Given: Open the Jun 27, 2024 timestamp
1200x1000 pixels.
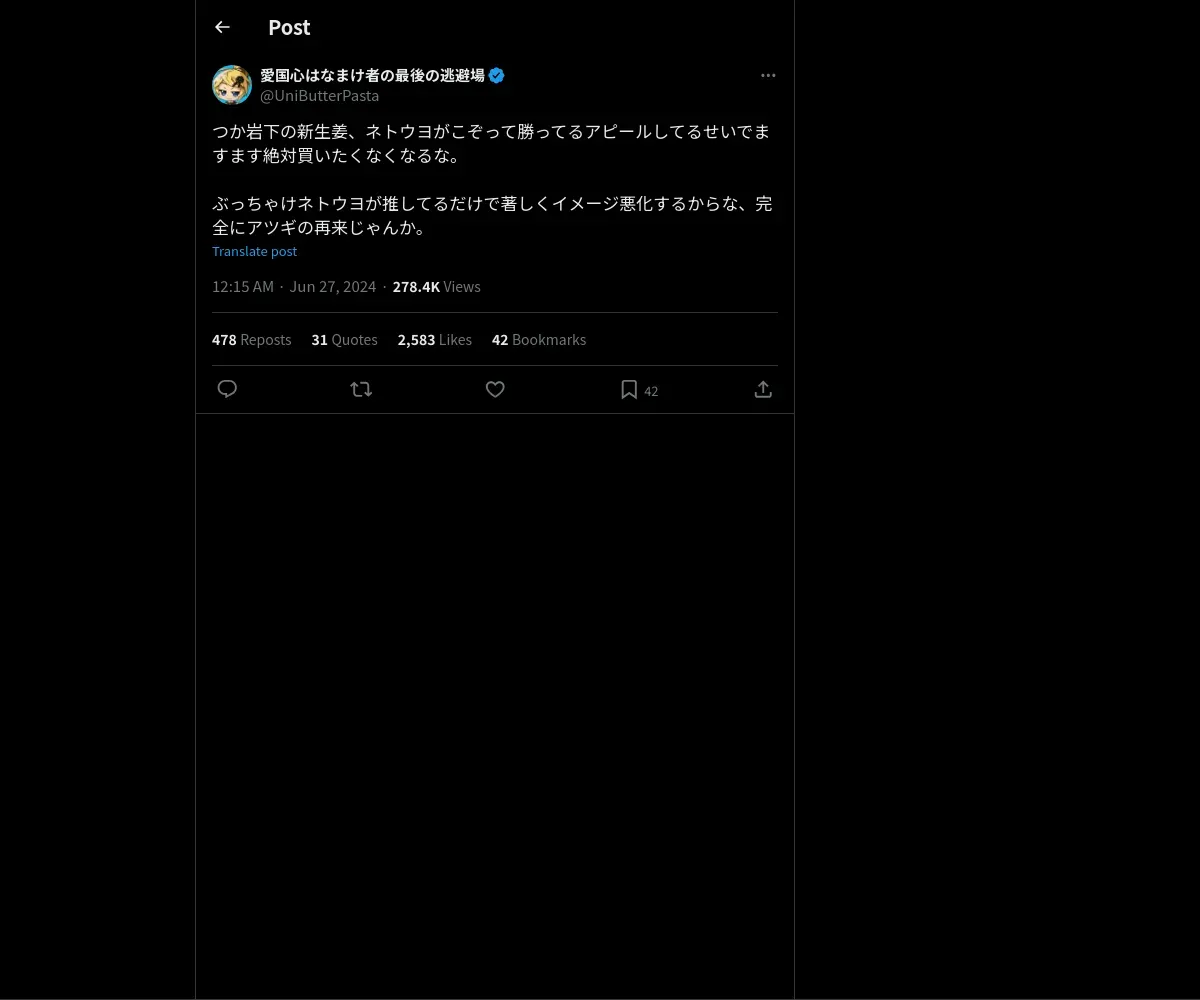Looking at the screenshot, I should (333, 286).
